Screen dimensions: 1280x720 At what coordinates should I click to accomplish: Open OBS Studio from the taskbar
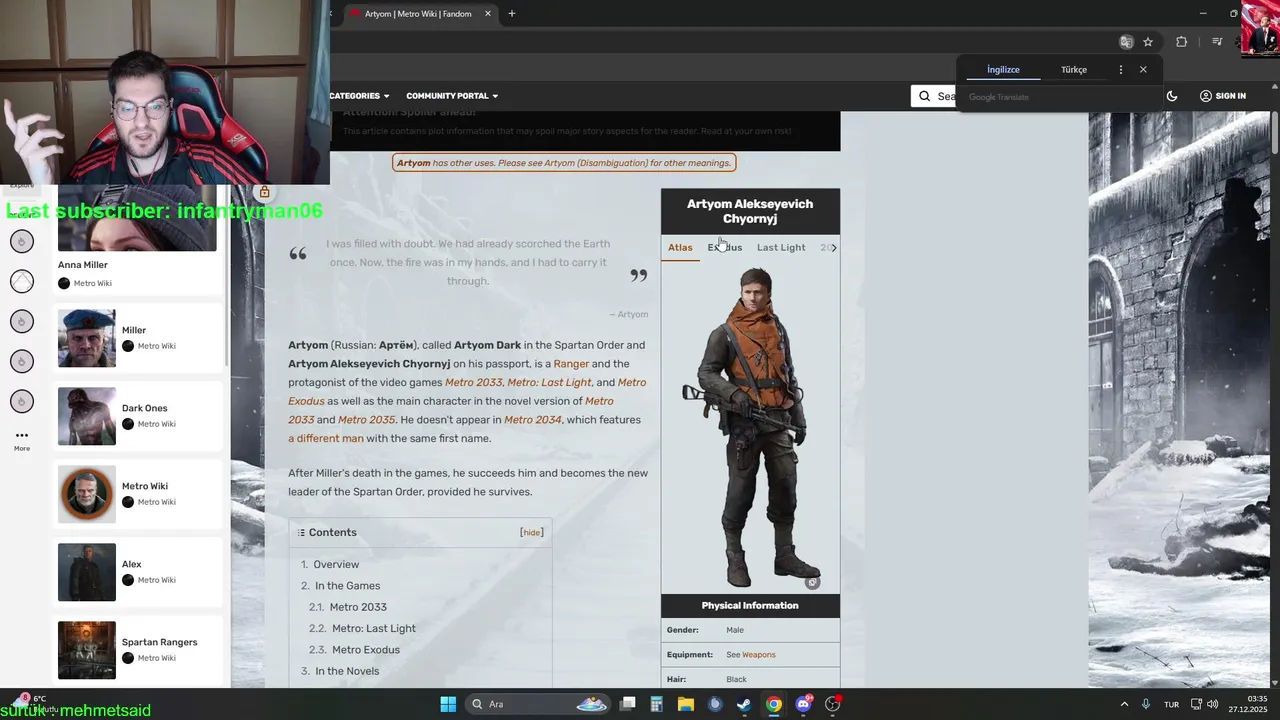point(833,704)
